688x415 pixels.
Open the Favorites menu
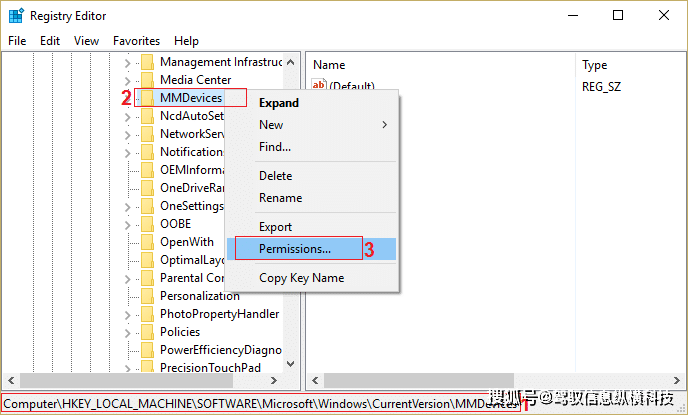point(136,41)
